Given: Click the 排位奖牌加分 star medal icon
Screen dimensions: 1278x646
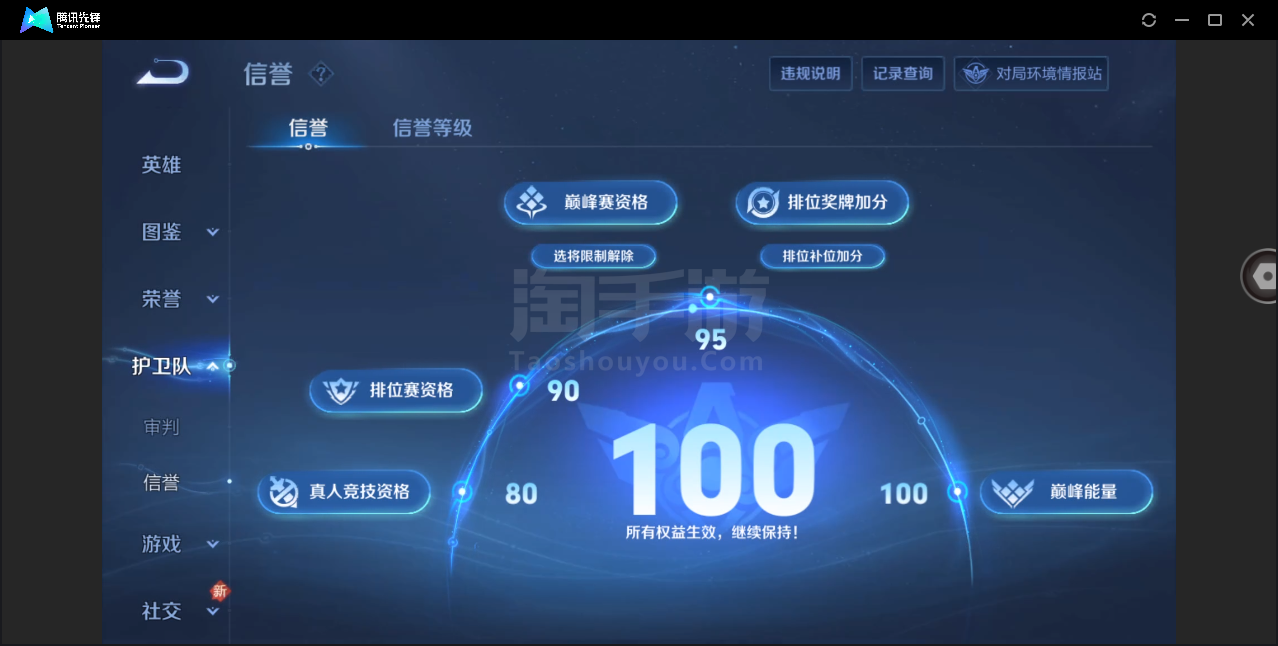Looking at the screenshot, I should [x=763, y=203].
